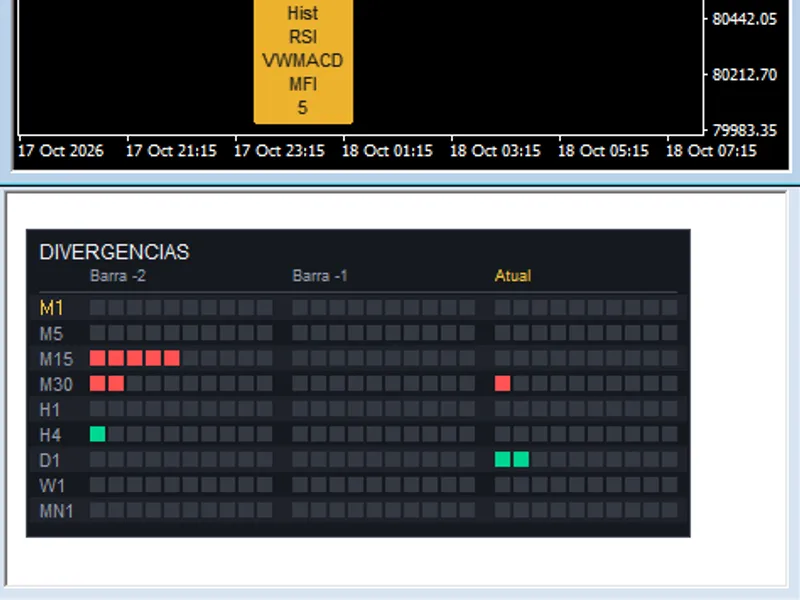Click the orange indicator label with VWMACD
800x600 pixels.
(x=303, y=61)
